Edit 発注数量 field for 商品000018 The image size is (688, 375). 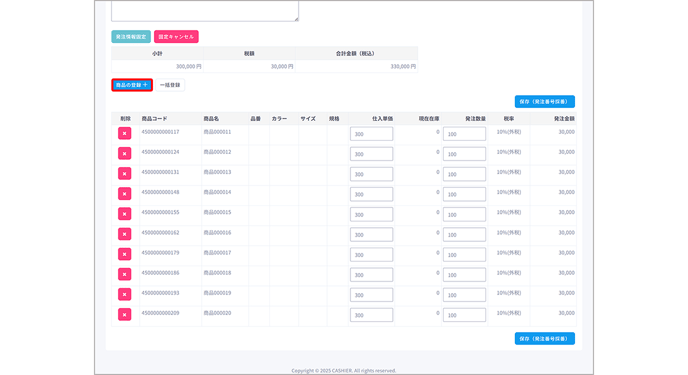point(464,275)
